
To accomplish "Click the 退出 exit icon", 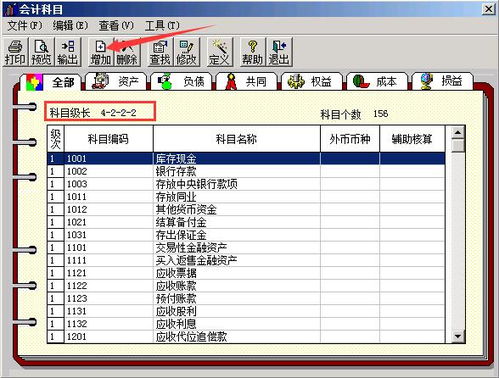I will [x=279, y=52].
